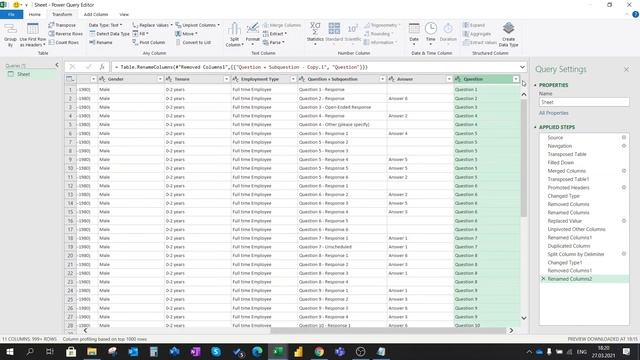
Task: Click Detect Data Type
Action: 109,34
